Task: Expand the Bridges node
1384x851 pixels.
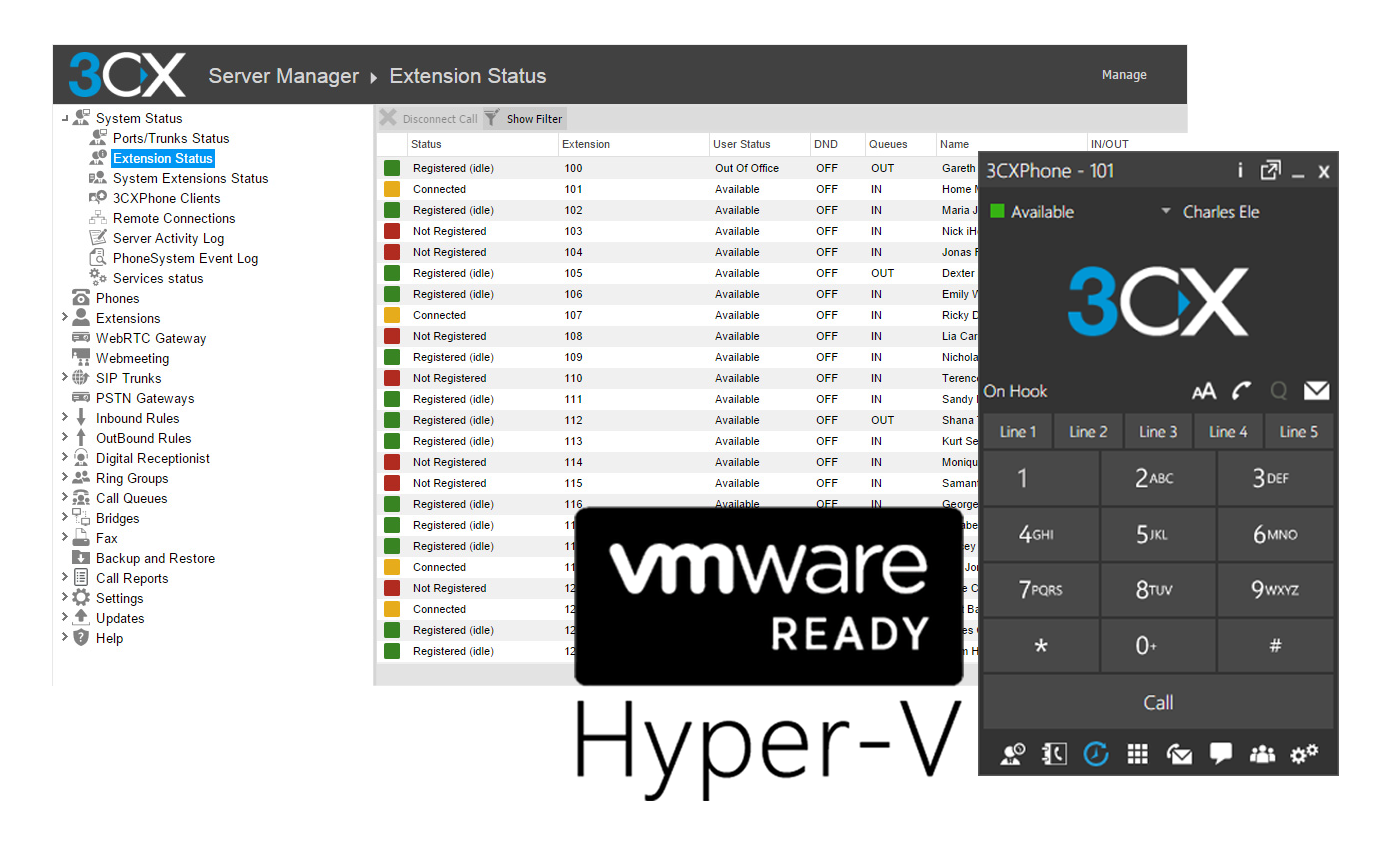Action: [x=65, y=518]
